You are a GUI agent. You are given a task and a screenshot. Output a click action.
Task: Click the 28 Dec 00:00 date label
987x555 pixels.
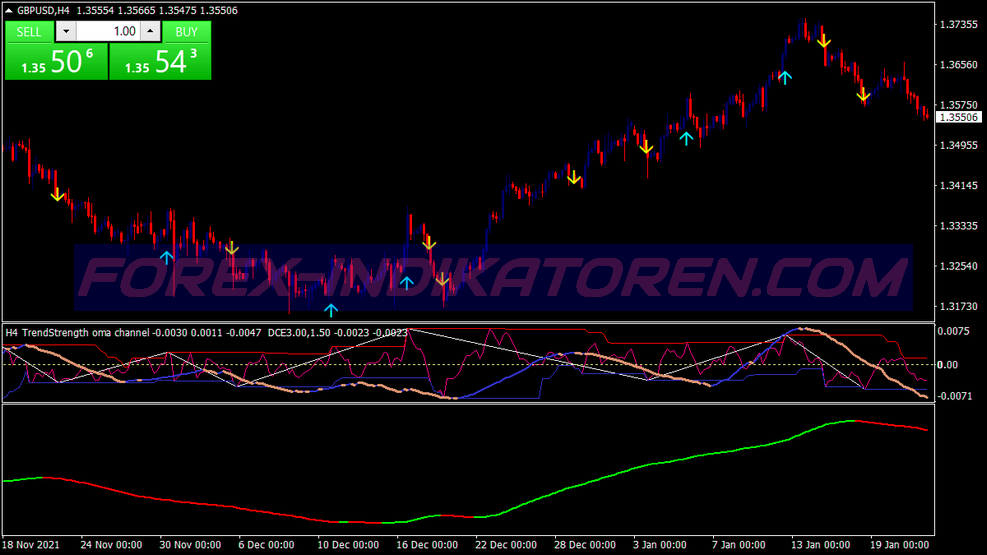pos(585,545)
